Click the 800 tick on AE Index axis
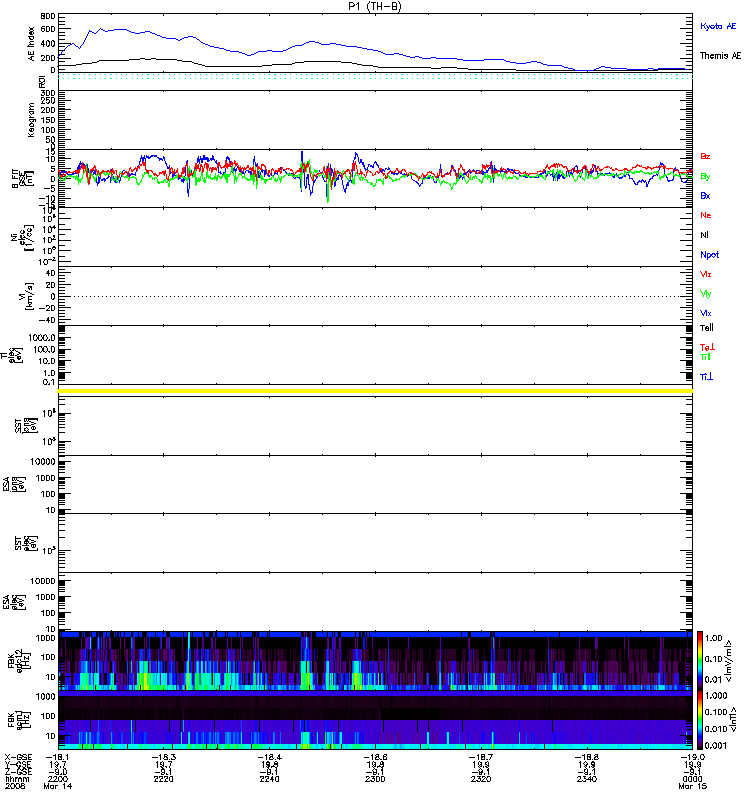This screenshot has height=800, width=750. 48,16
